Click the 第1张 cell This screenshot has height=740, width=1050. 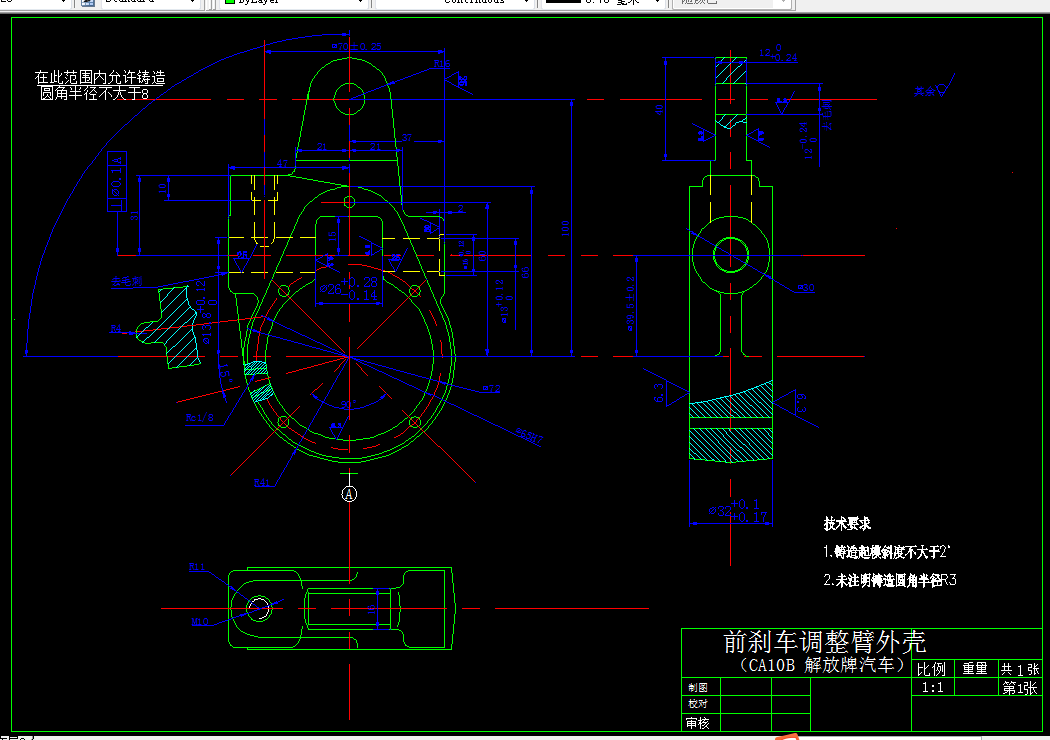click(1020, 688)
